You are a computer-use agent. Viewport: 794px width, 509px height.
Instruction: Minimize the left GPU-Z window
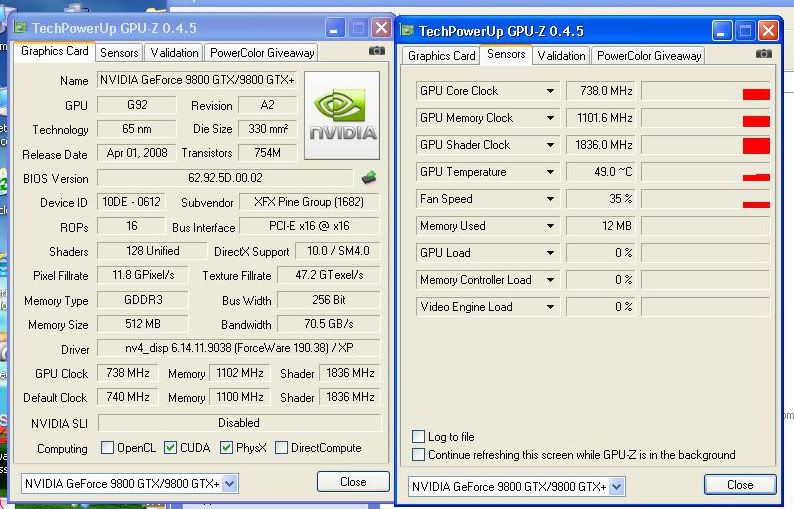coord(335,28)
